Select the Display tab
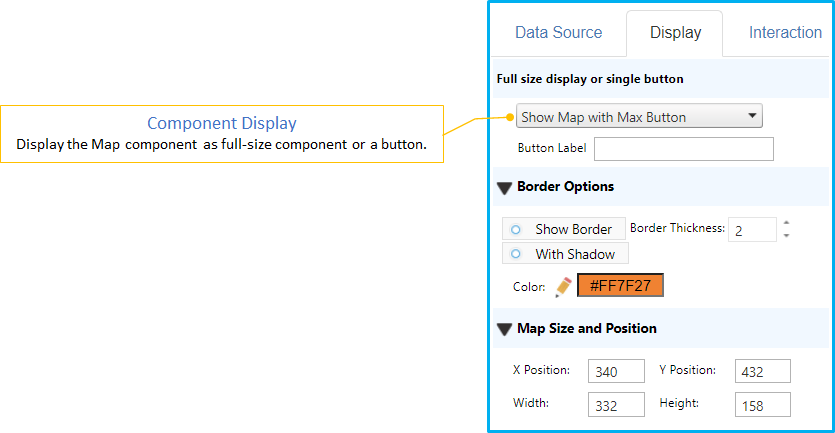This screenshot has height=433, width=835. [675, 32]
